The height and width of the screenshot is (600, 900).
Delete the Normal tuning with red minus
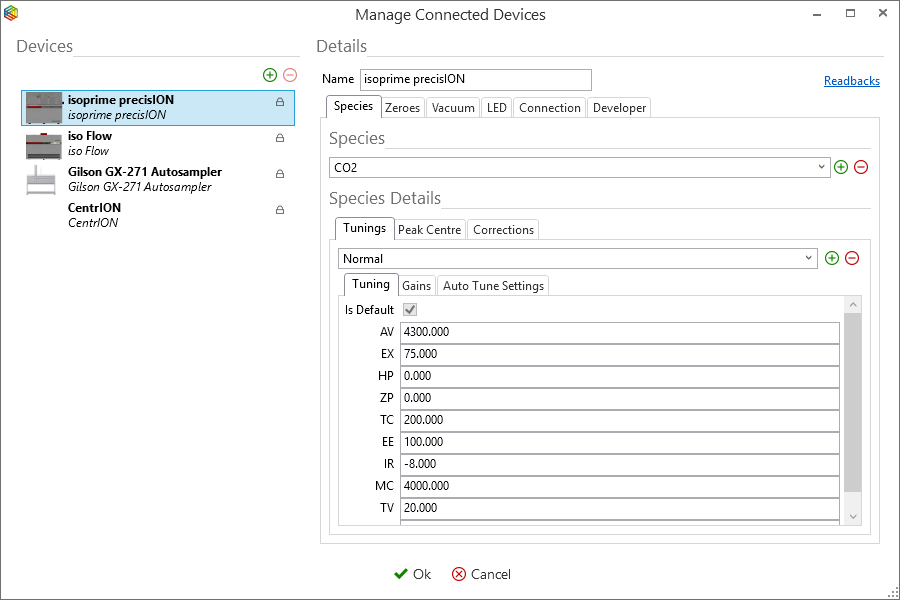pyautogui.click(x=852, y=258)
